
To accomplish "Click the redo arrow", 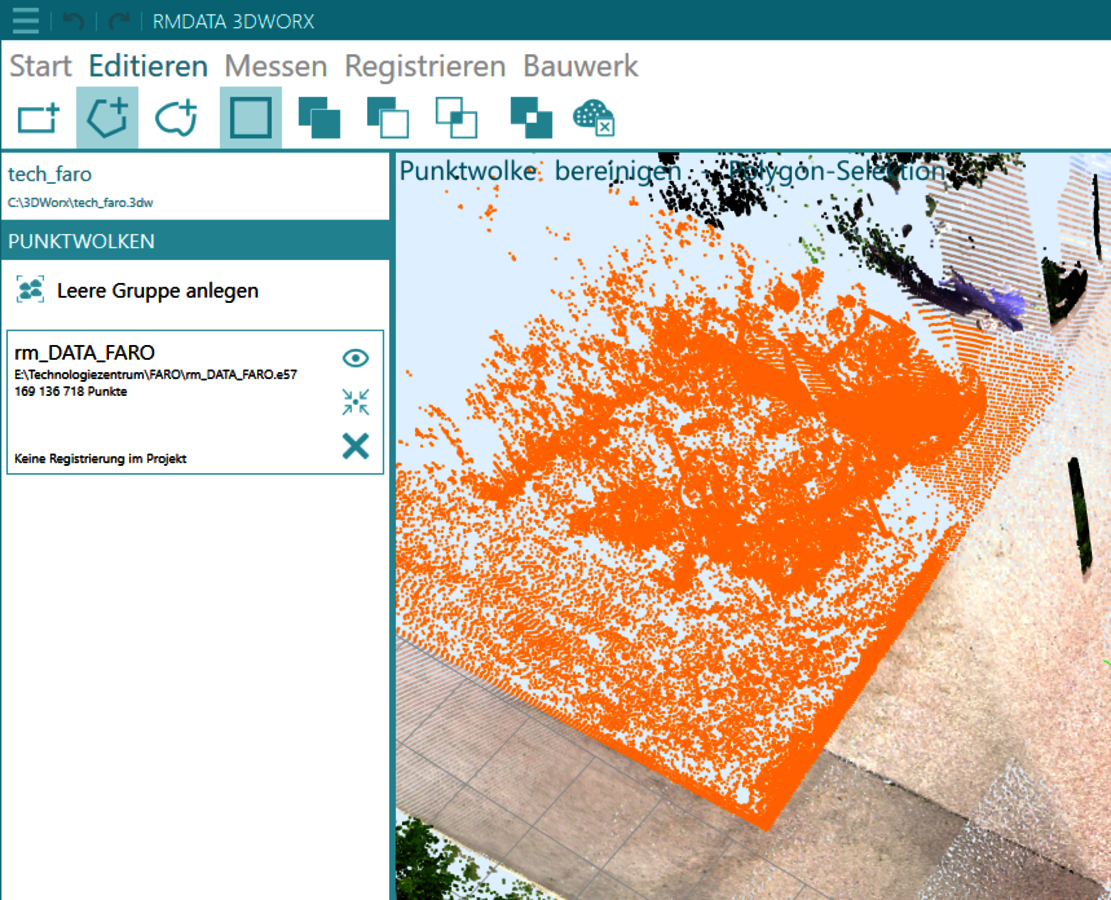I will pos(119,21).
